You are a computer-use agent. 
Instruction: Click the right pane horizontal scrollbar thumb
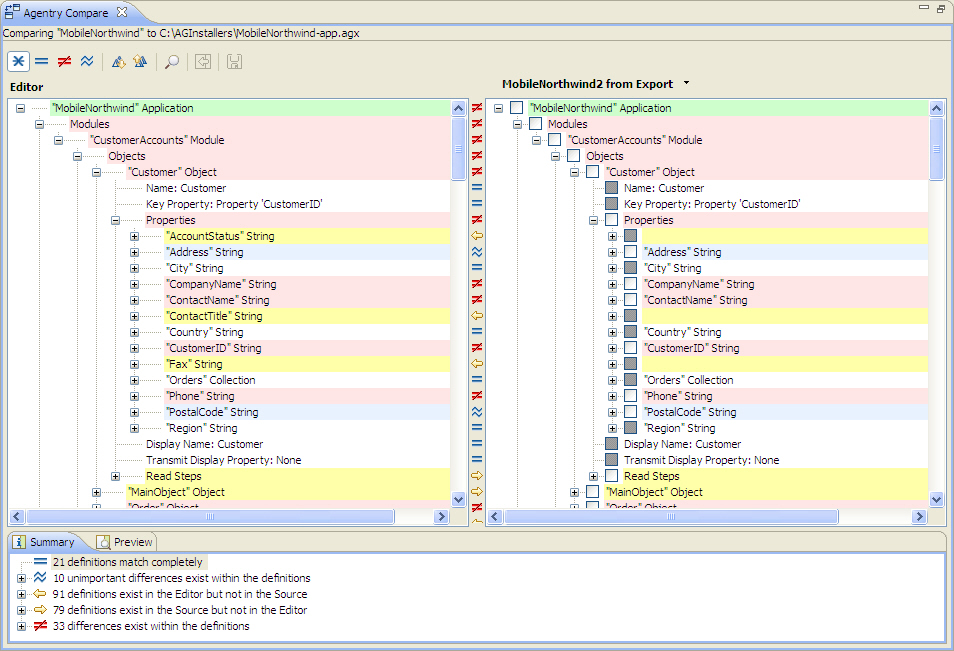coord(670,517)
